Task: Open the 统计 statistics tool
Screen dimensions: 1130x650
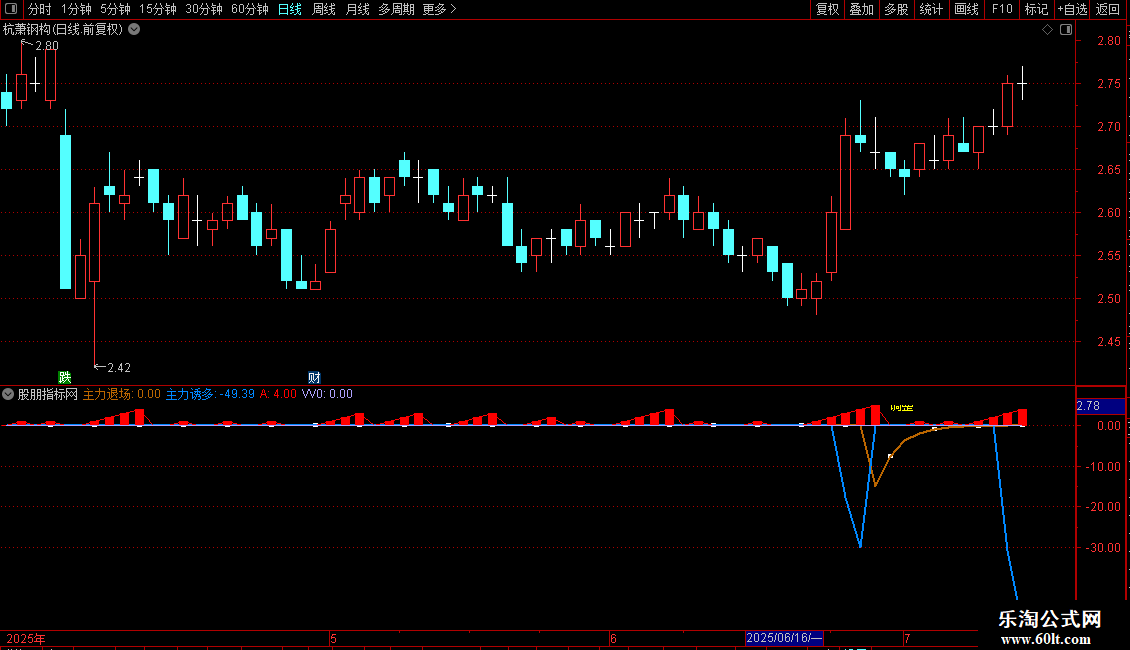Action: click(930, 9)
